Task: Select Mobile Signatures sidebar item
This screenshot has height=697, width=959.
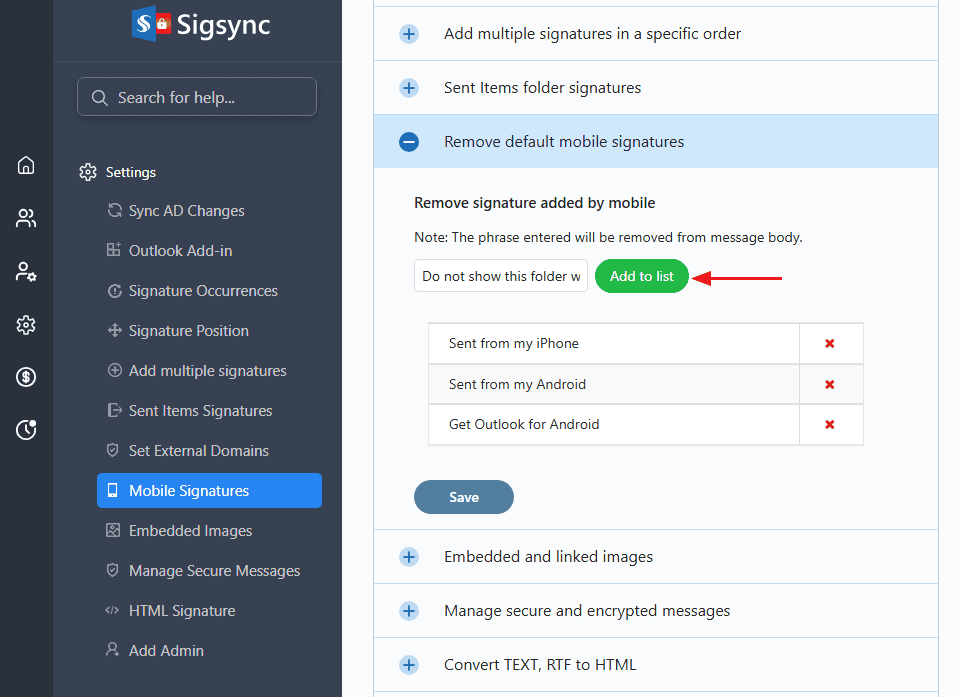Action: click(x=209, y=491)
